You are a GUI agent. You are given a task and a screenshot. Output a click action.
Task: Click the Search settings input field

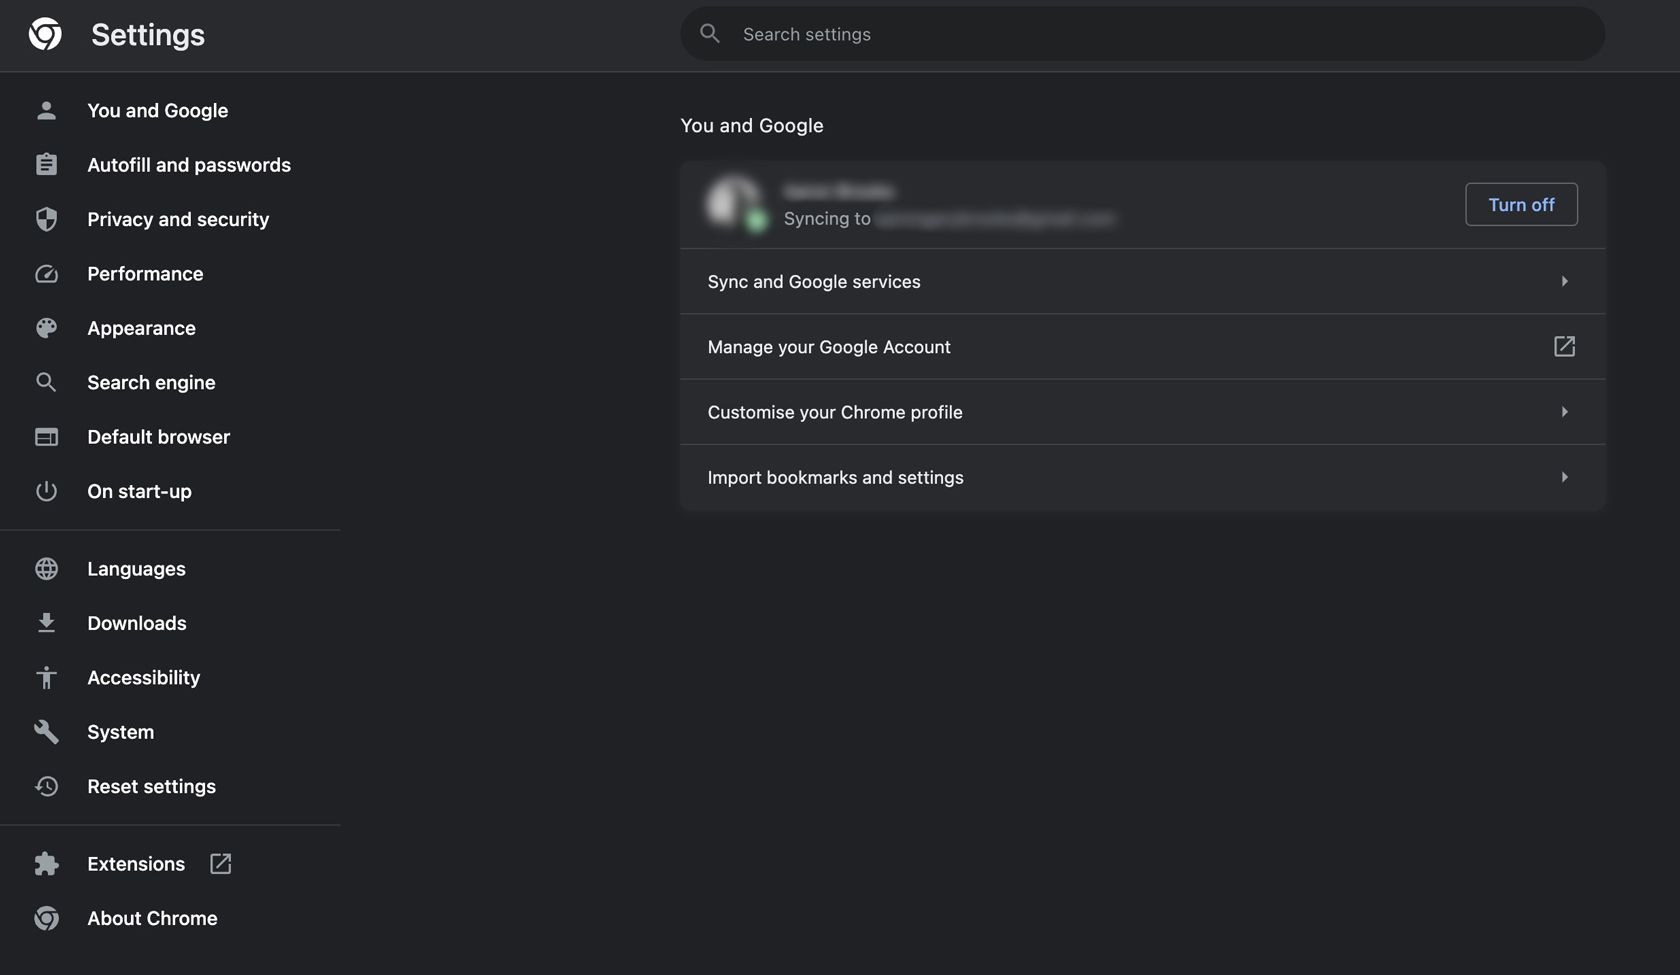(x=1140, y=33)
